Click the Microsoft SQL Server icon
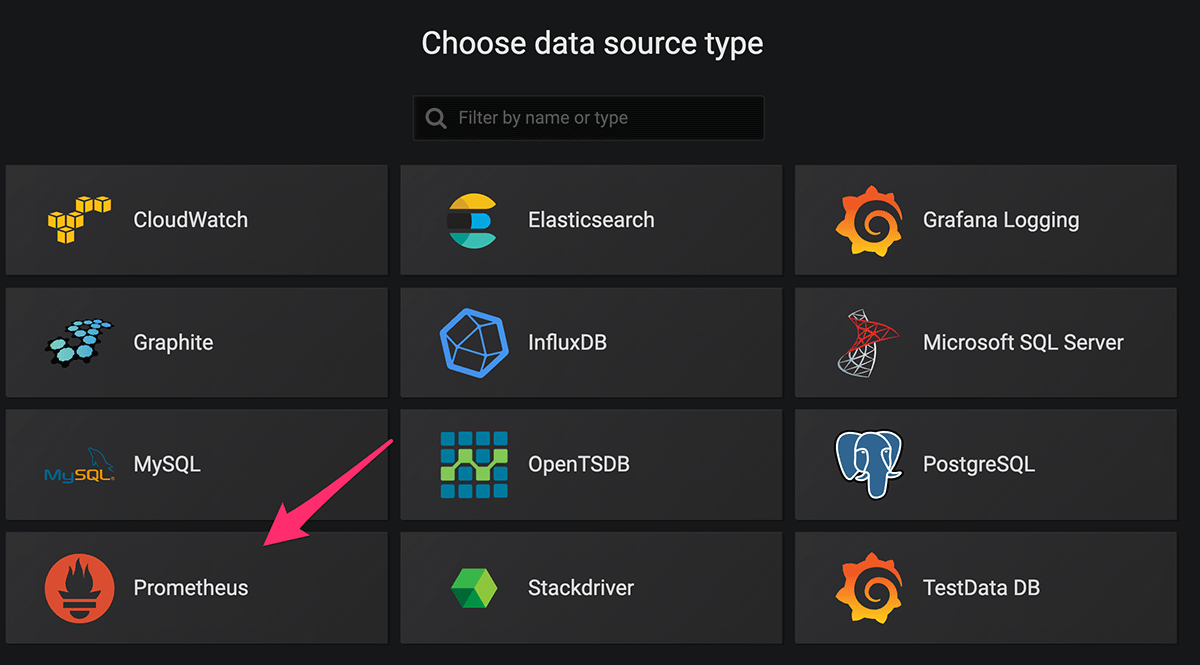The height and width of the screenshot is (665, 1200). pos(866,342)
